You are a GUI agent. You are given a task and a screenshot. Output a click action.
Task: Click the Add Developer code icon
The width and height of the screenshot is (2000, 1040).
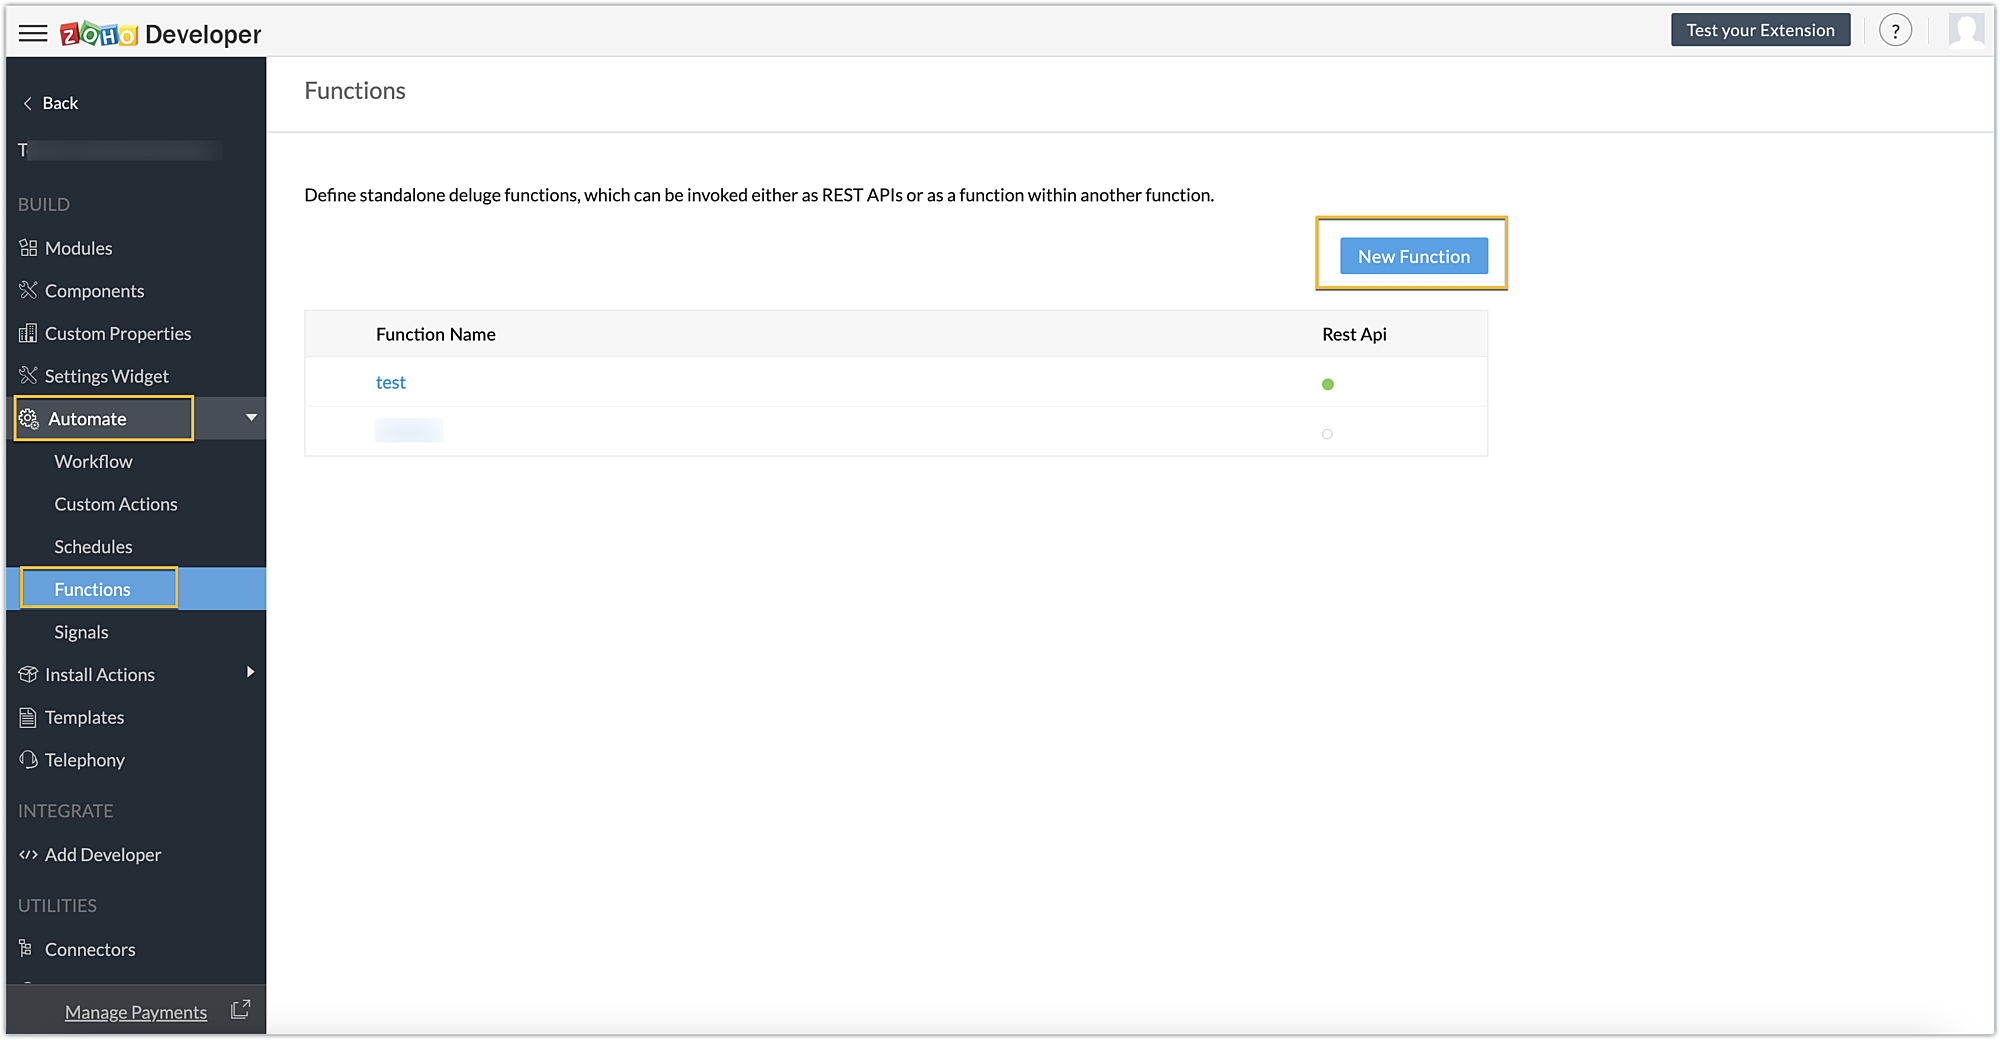[28, 855]
